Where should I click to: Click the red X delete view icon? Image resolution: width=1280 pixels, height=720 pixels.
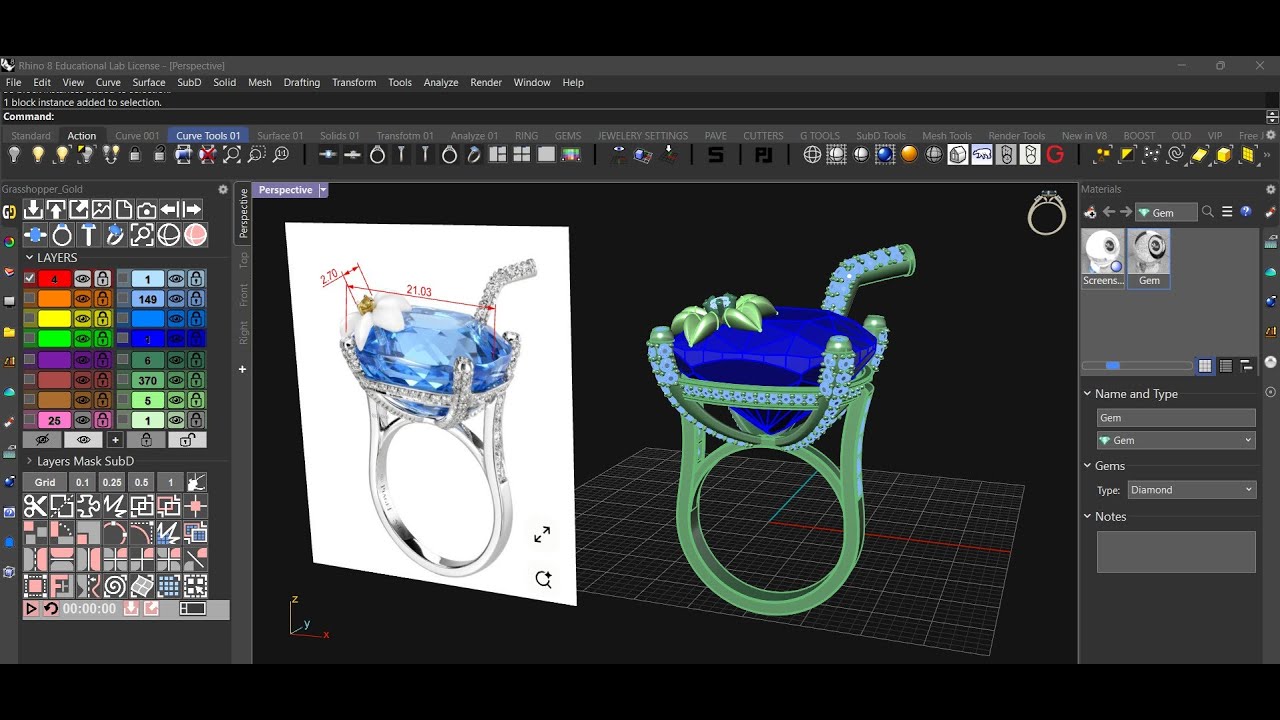click(207, 155)
